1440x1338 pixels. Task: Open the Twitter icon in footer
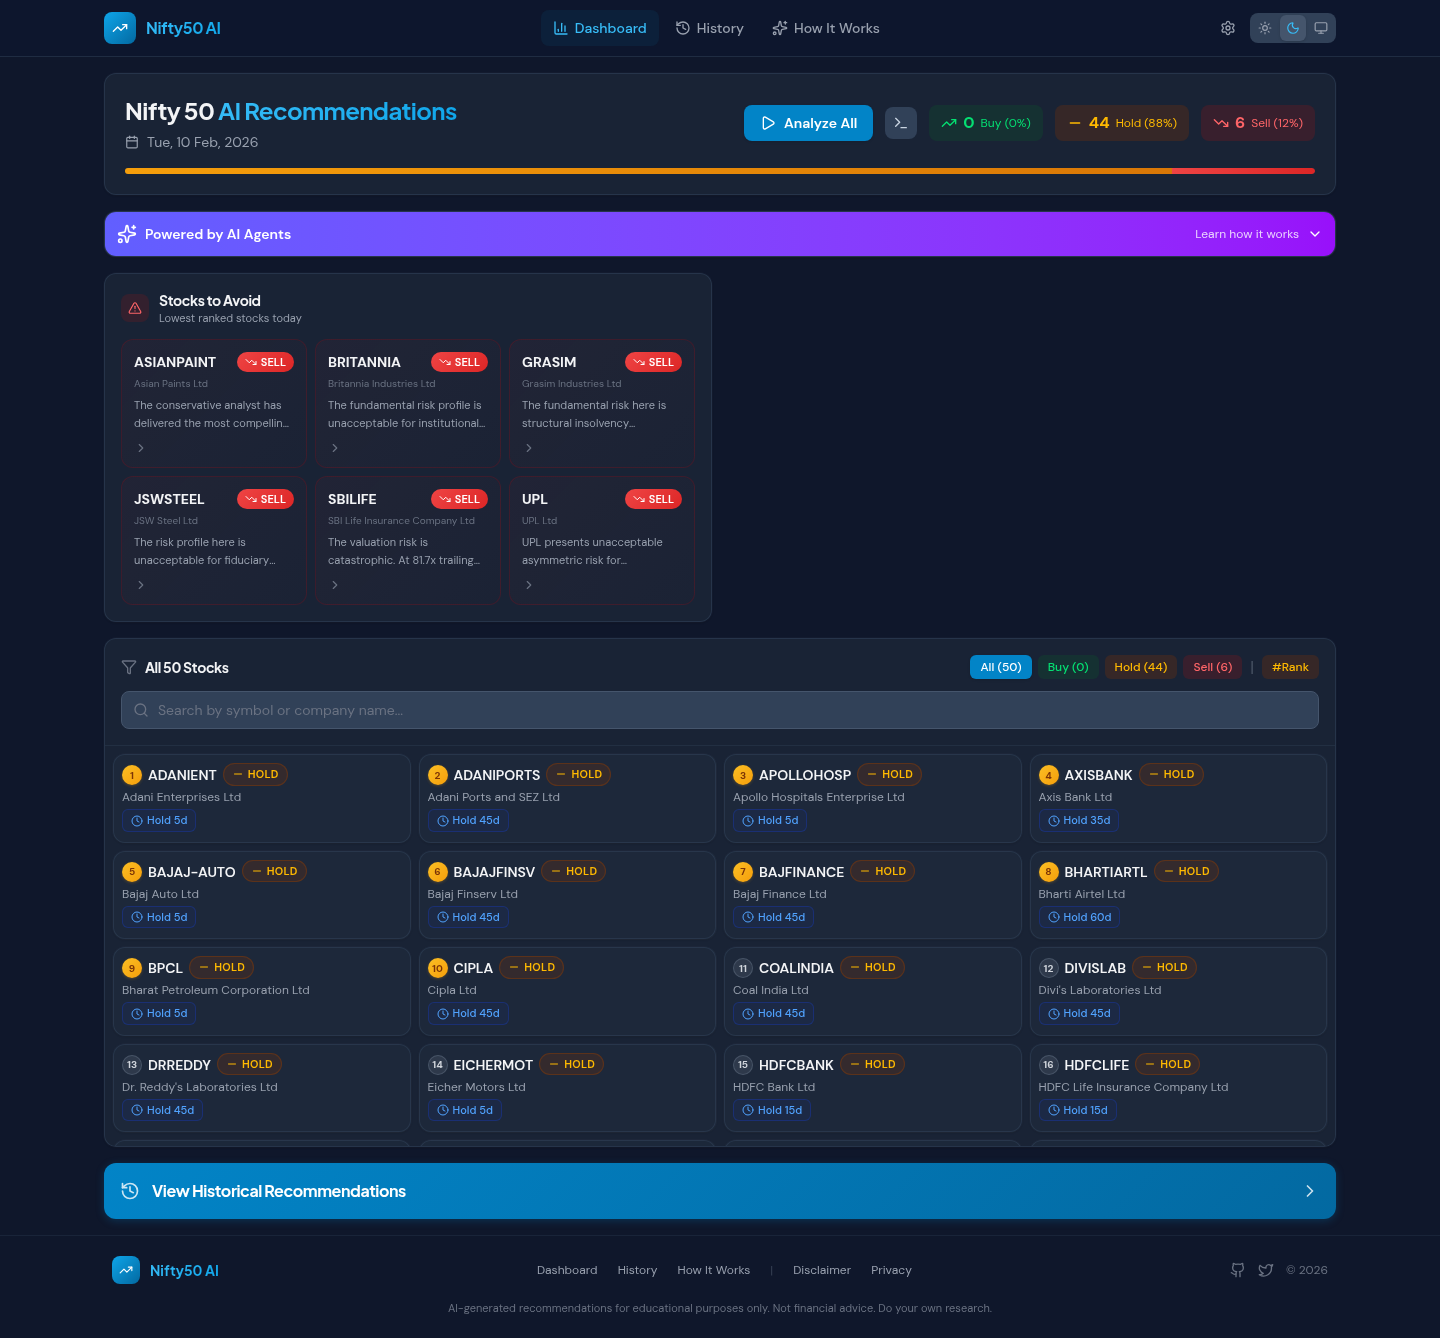tap(1266, 1270)
